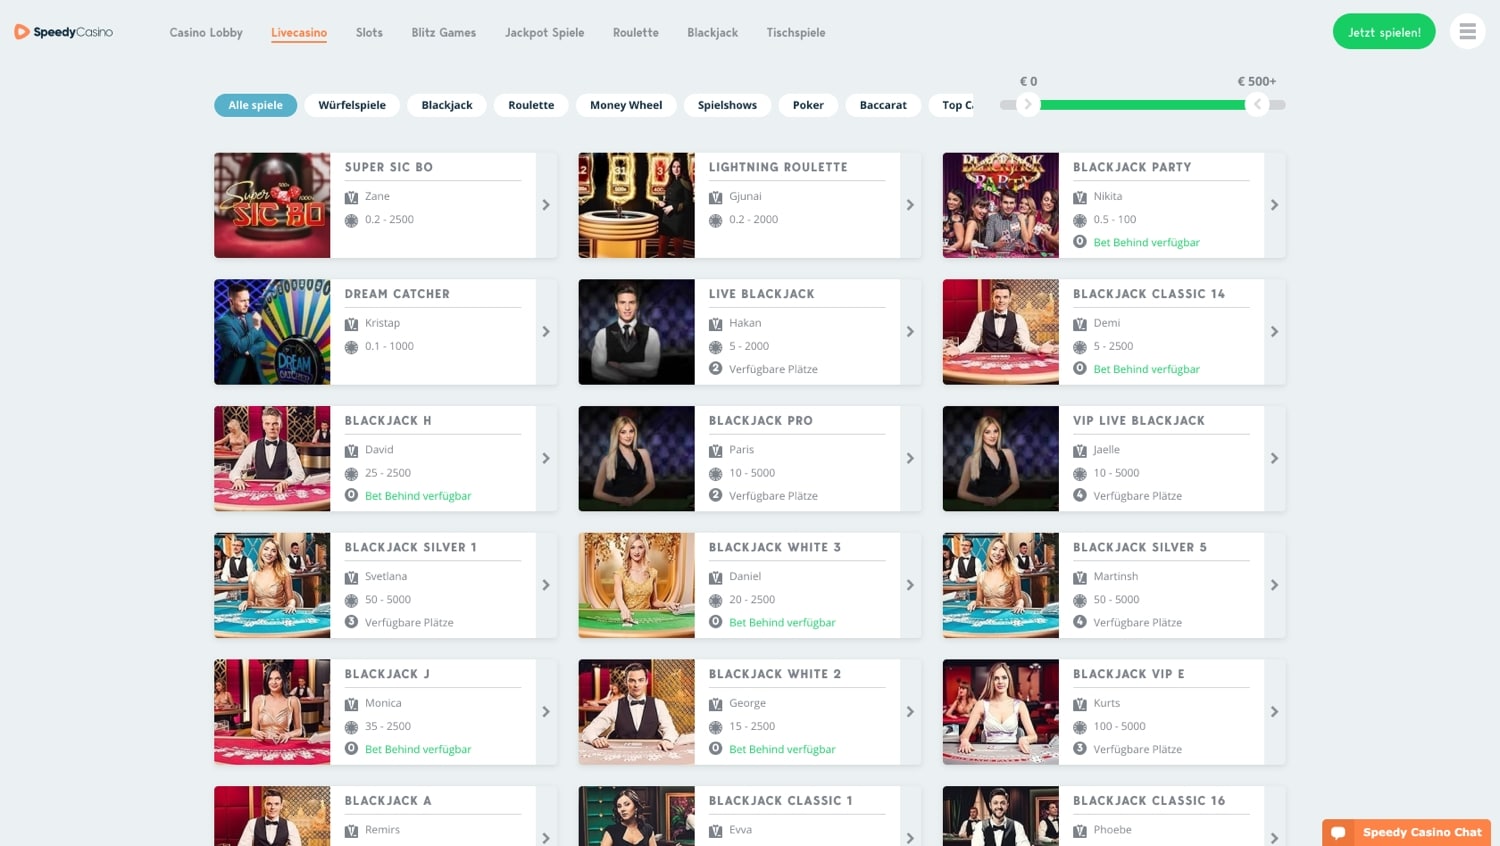The width and height of the screenshot is (1500, 846).
Task: Filter games by Spielshows
Action: (727, 105)
